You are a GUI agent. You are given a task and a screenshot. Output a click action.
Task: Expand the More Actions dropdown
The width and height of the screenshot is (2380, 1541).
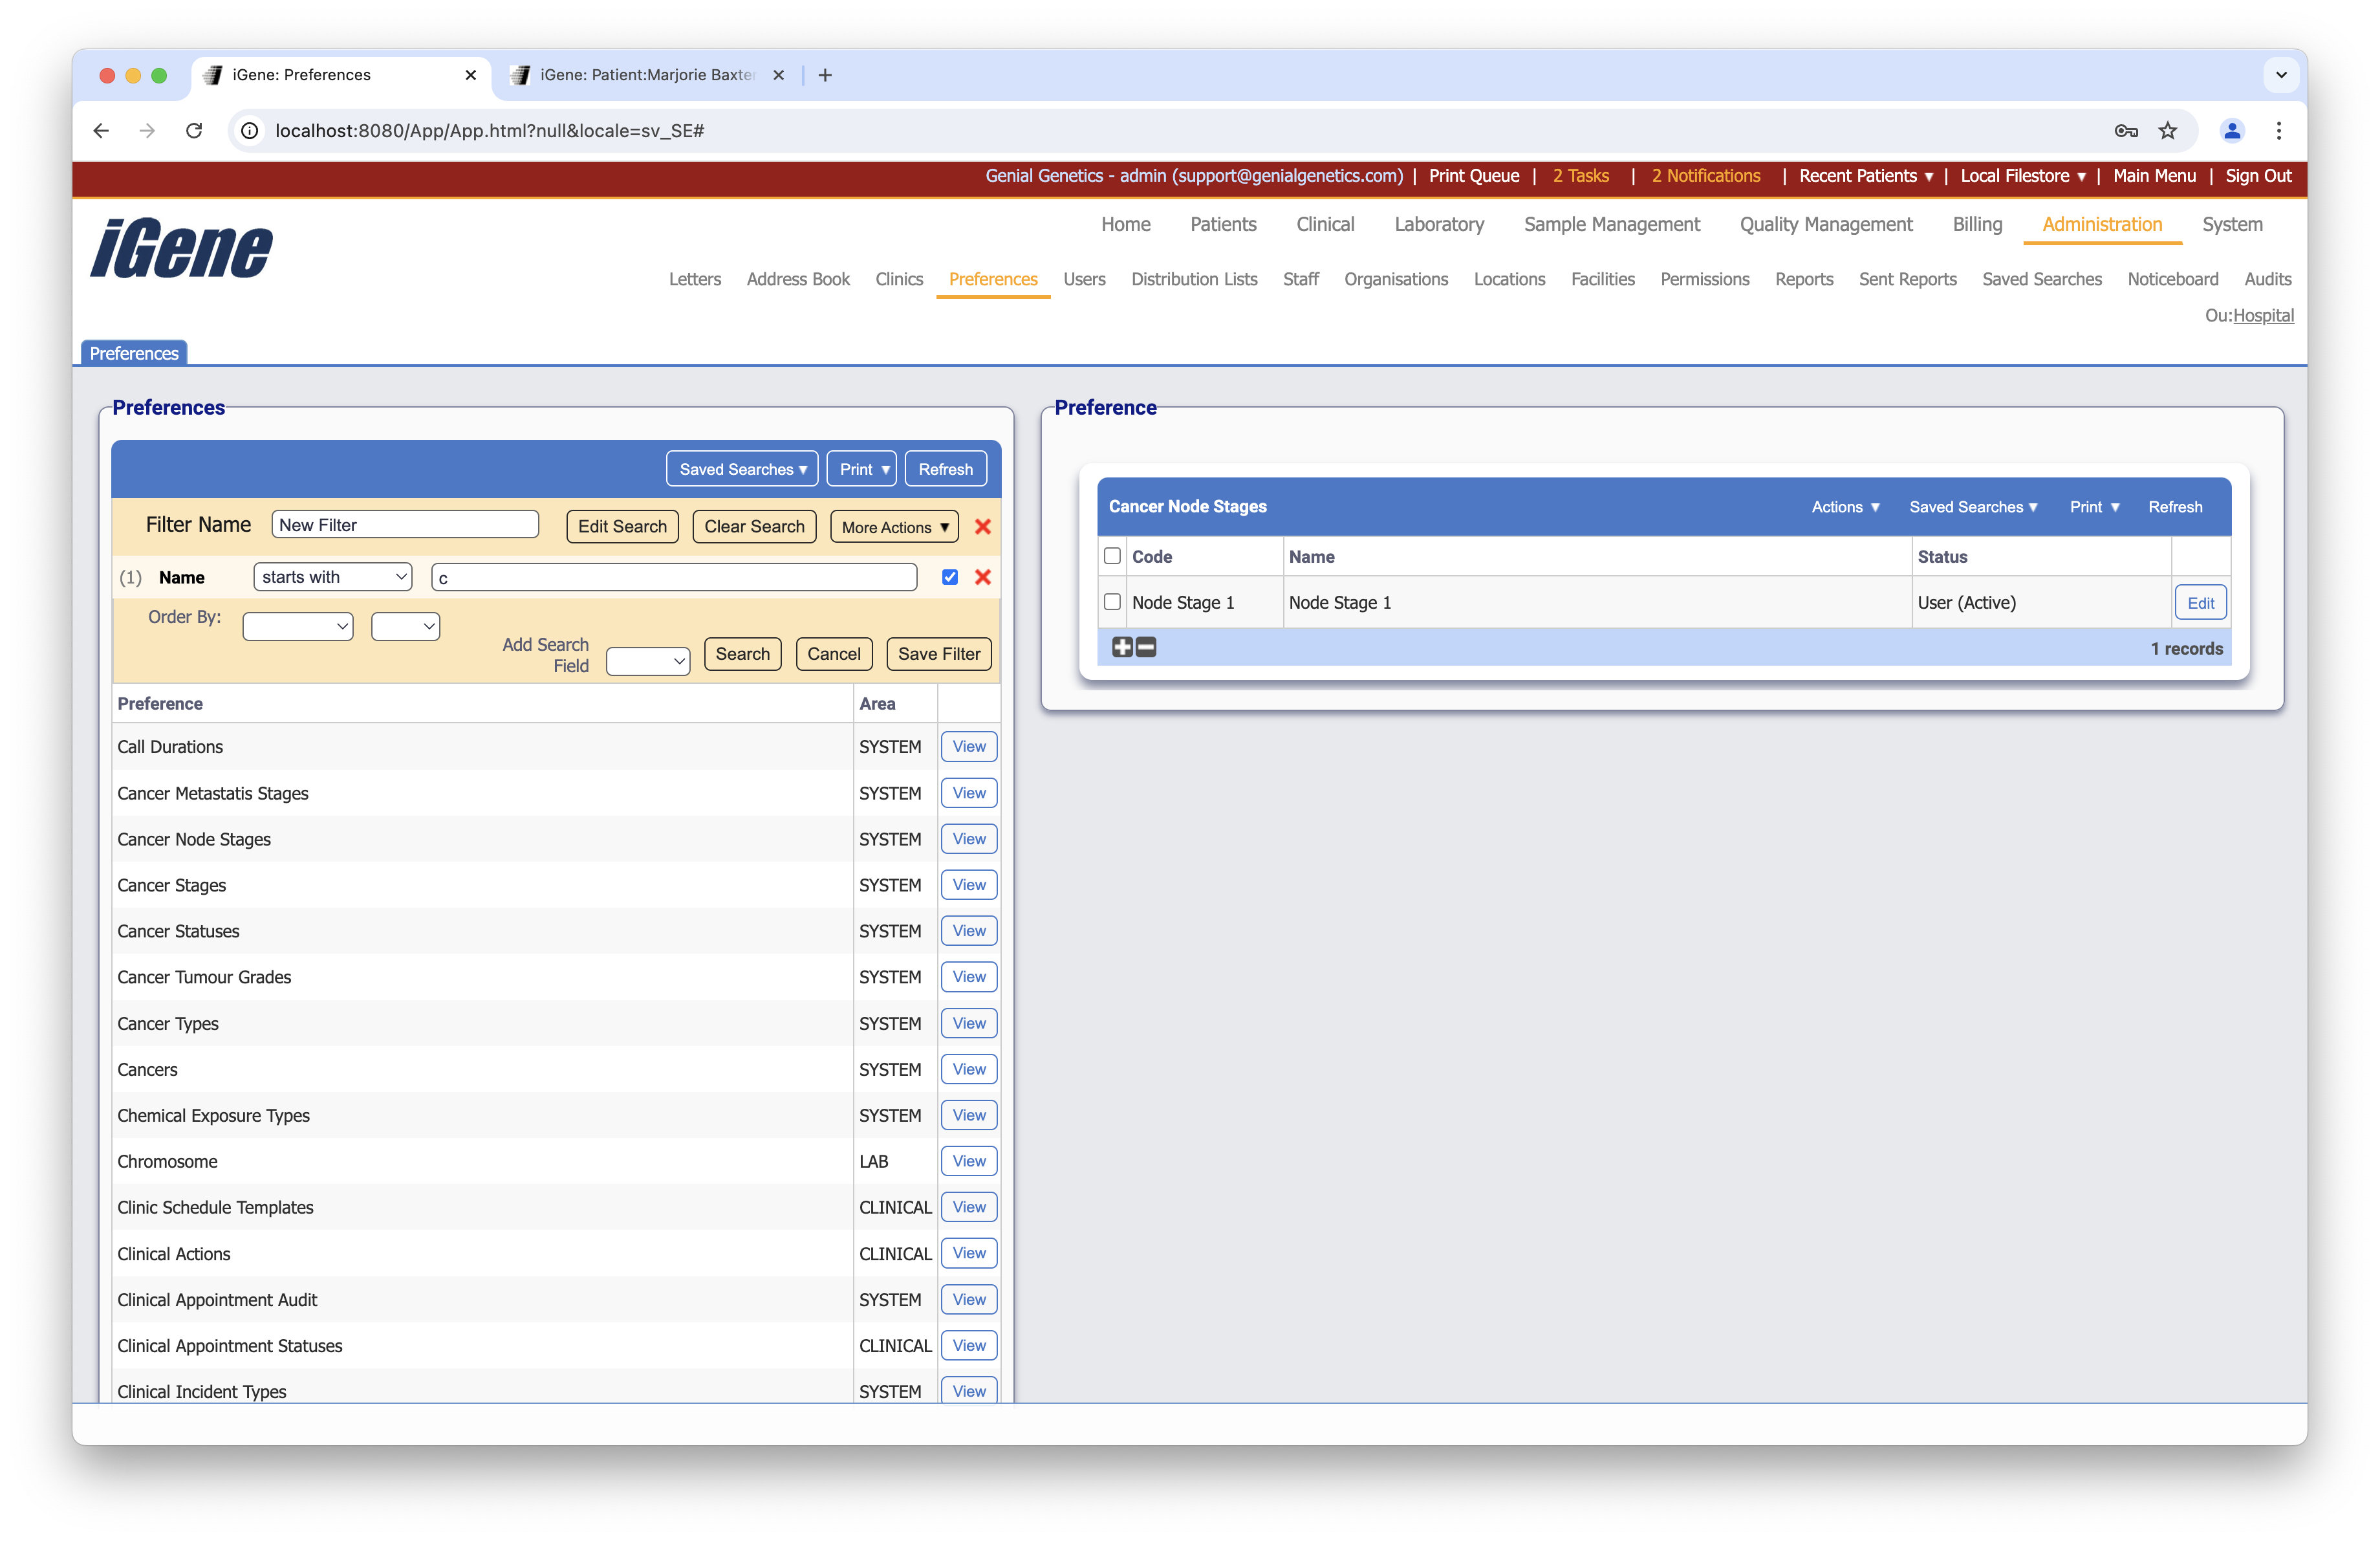(x=894, y=527)
